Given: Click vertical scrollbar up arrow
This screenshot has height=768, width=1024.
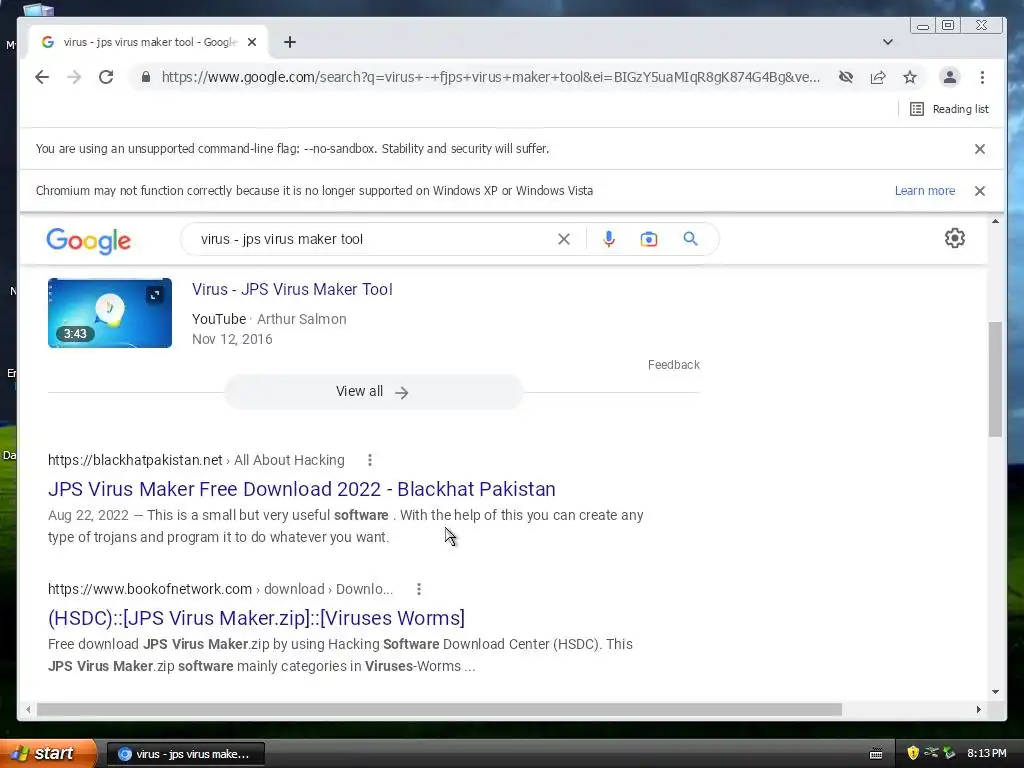Looking at the screenshot, I should tap(995, 222).
